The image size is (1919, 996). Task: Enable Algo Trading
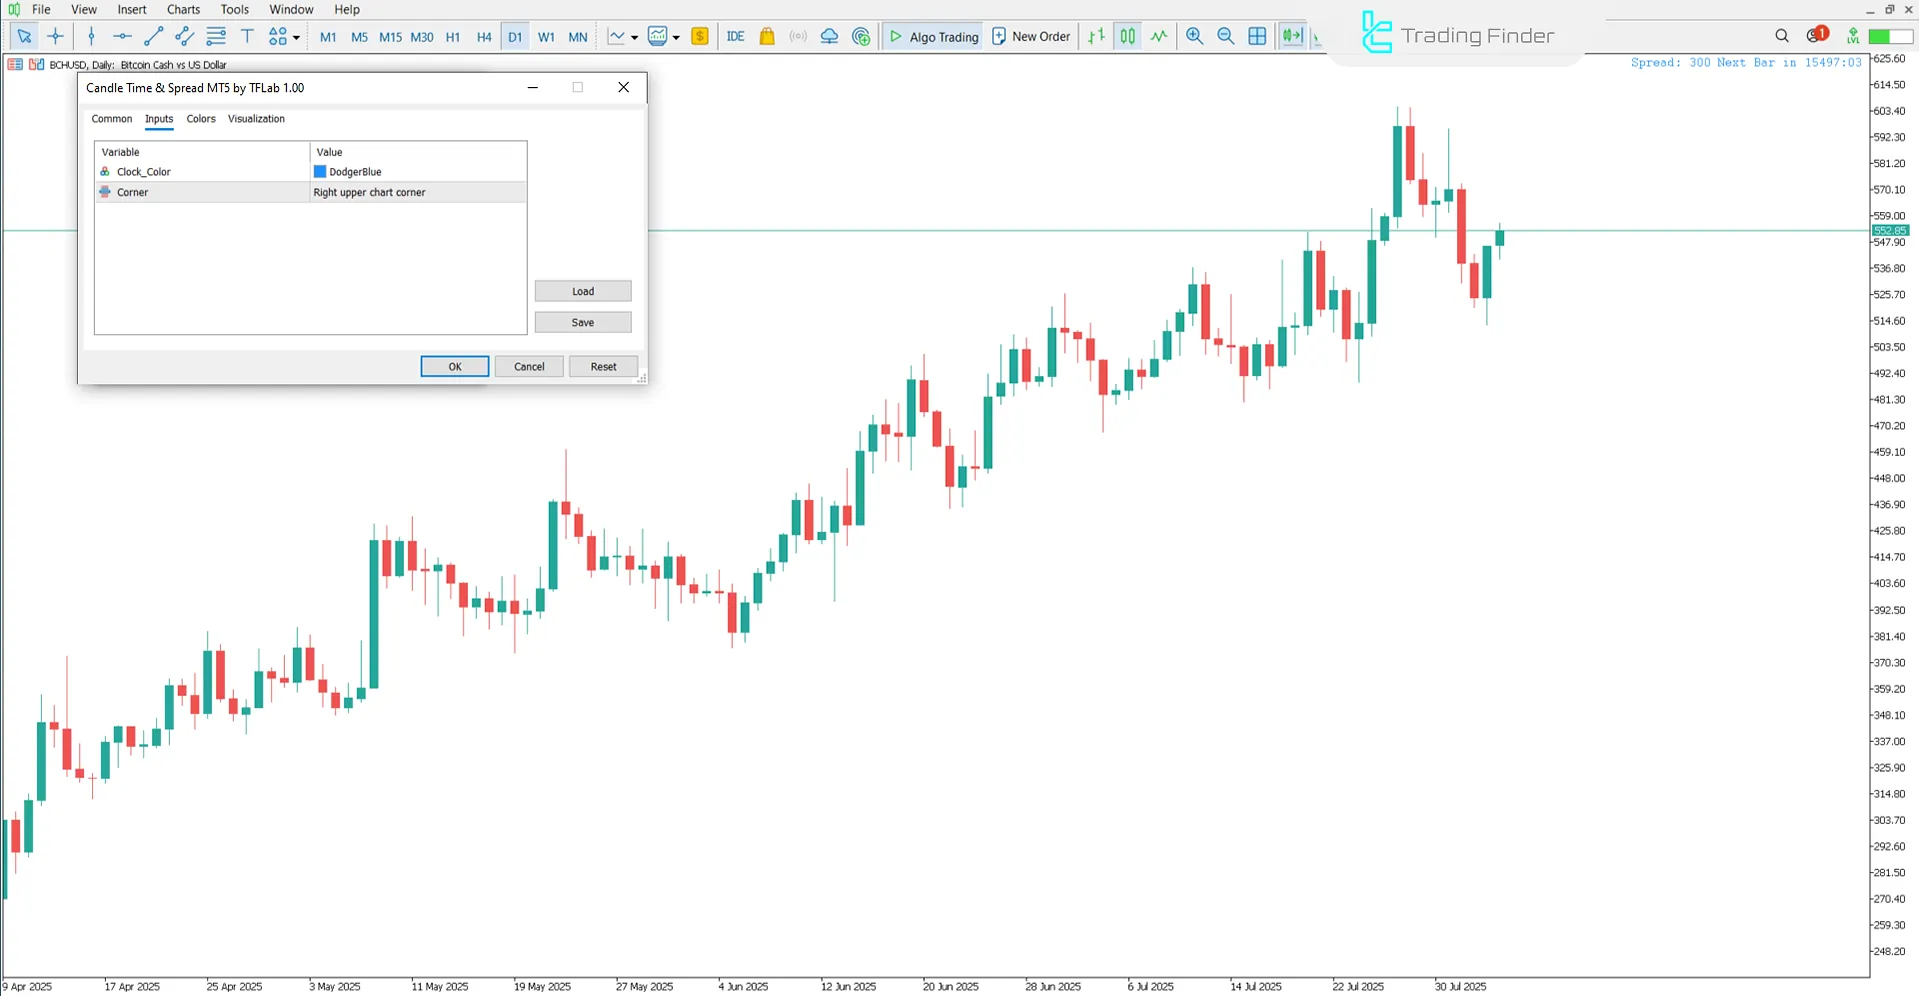[932, 36]
